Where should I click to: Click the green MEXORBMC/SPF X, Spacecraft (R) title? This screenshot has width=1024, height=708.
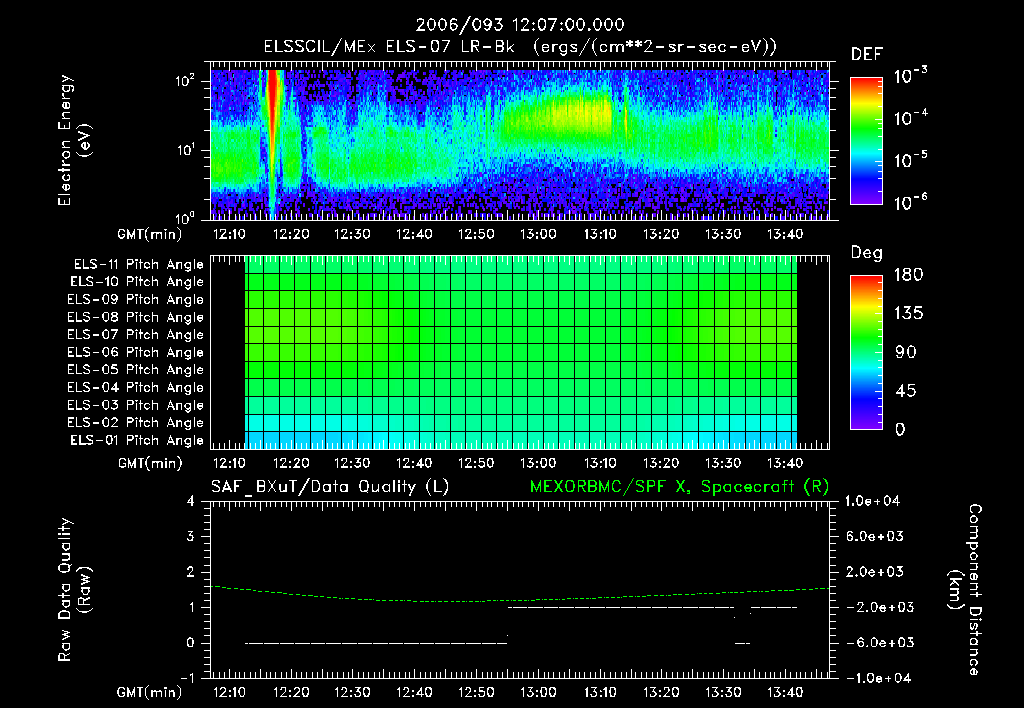[679, 487]
